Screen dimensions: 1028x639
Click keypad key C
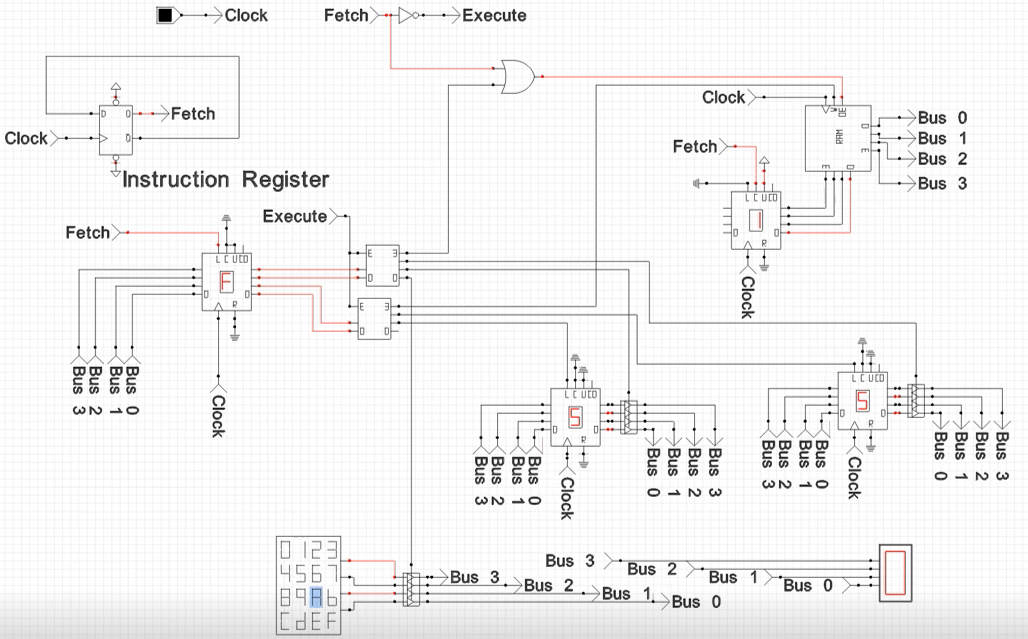coord(286,621)
